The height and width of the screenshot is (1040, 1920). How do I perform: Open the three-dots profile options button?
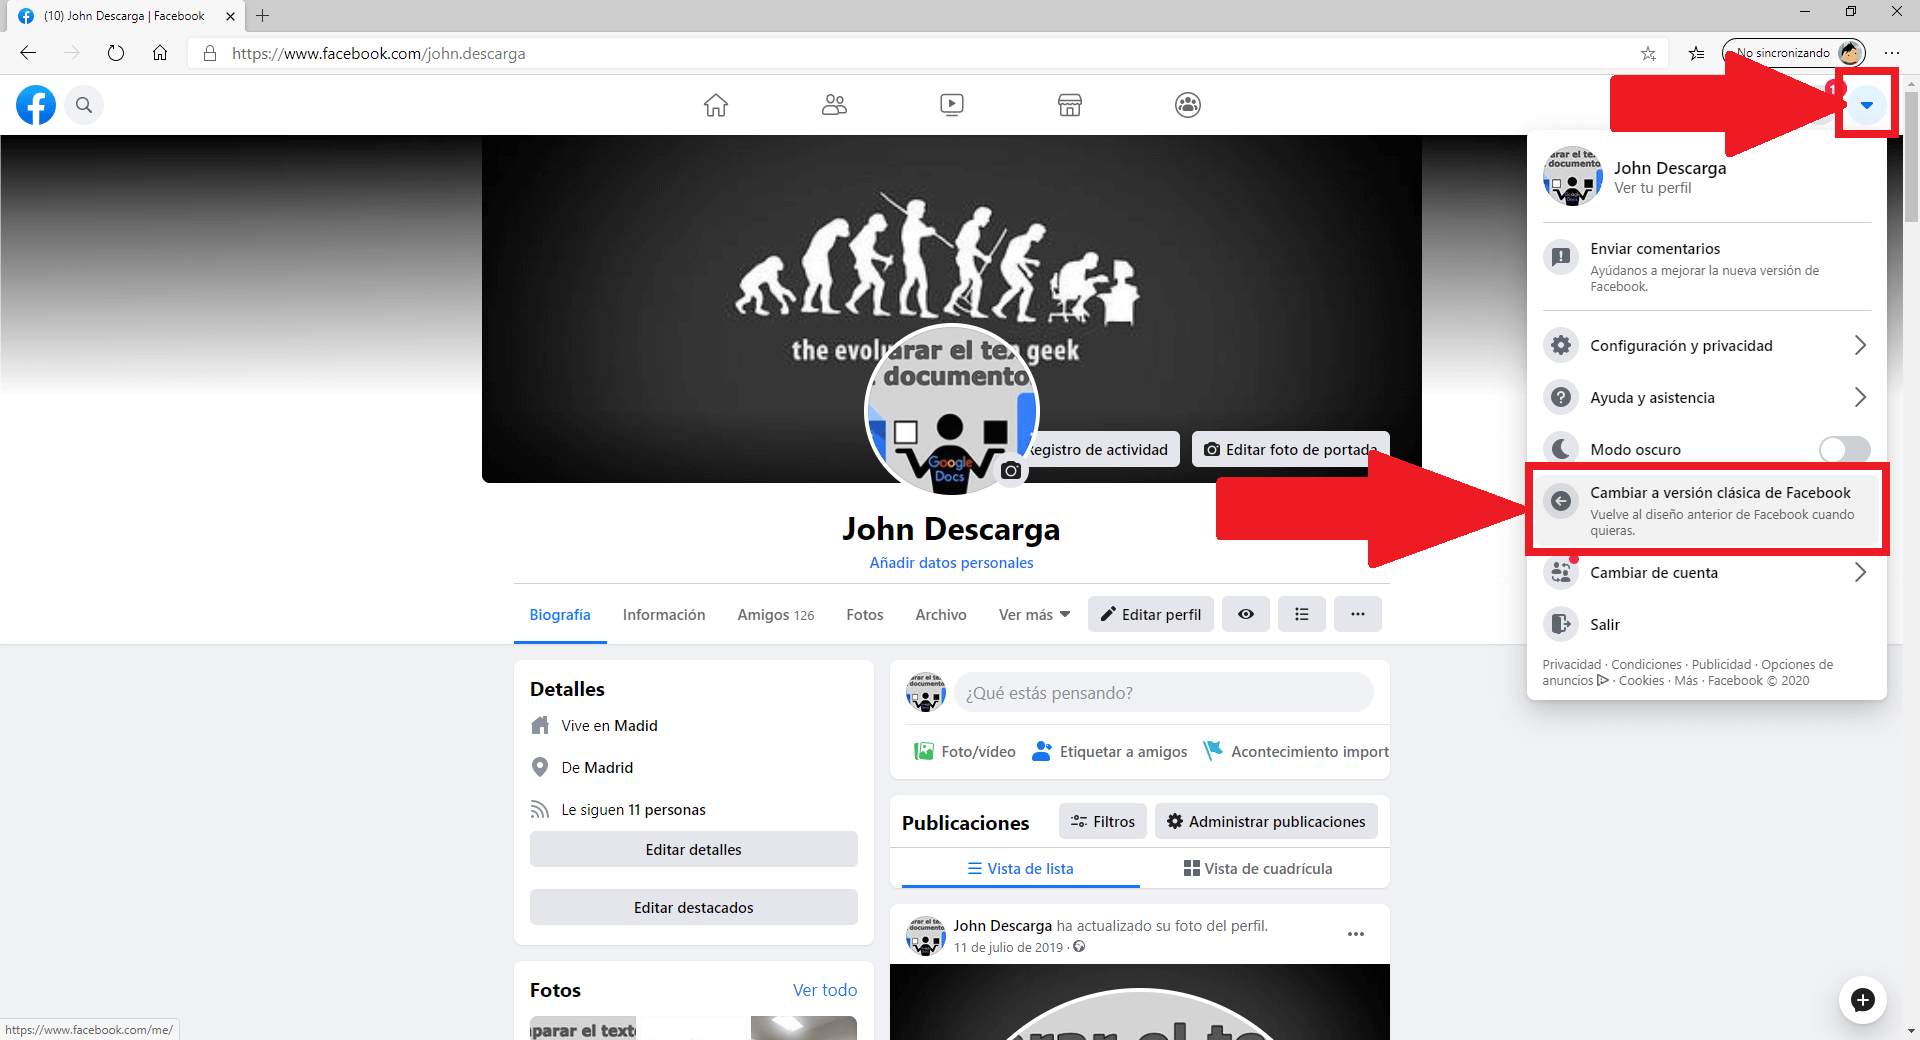(1358, 615)
